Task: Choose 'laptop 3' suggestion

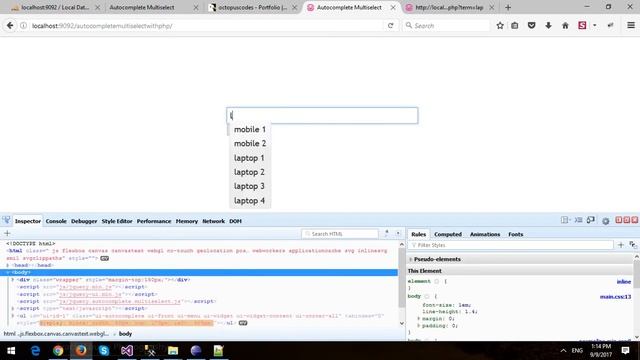Action: click(x=250, y=186)
